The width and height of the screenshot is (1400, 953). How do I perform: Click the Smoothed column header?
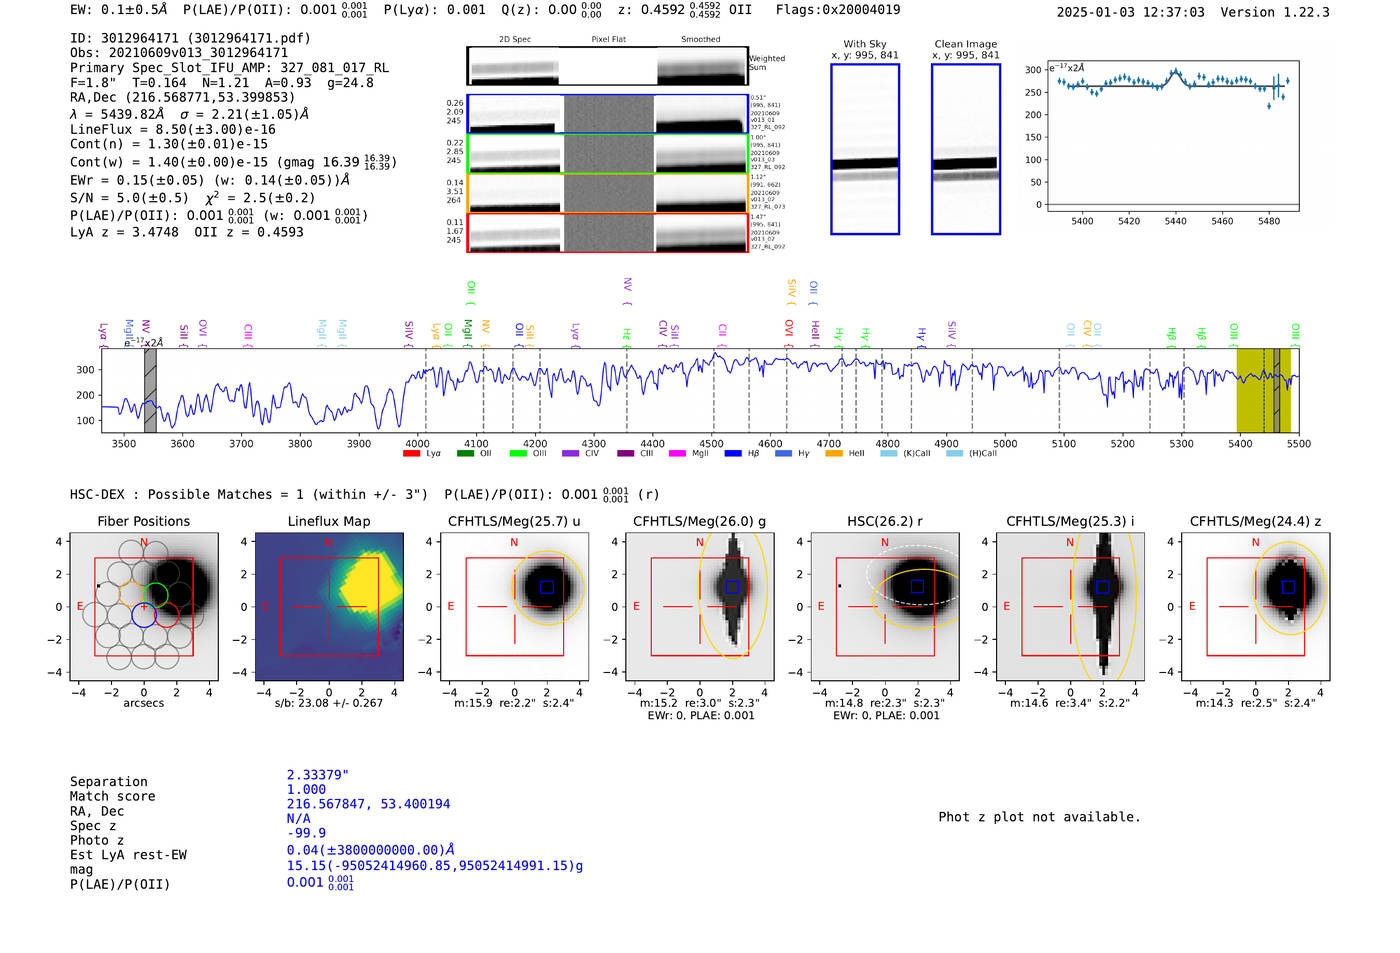[x=700, y=39]
